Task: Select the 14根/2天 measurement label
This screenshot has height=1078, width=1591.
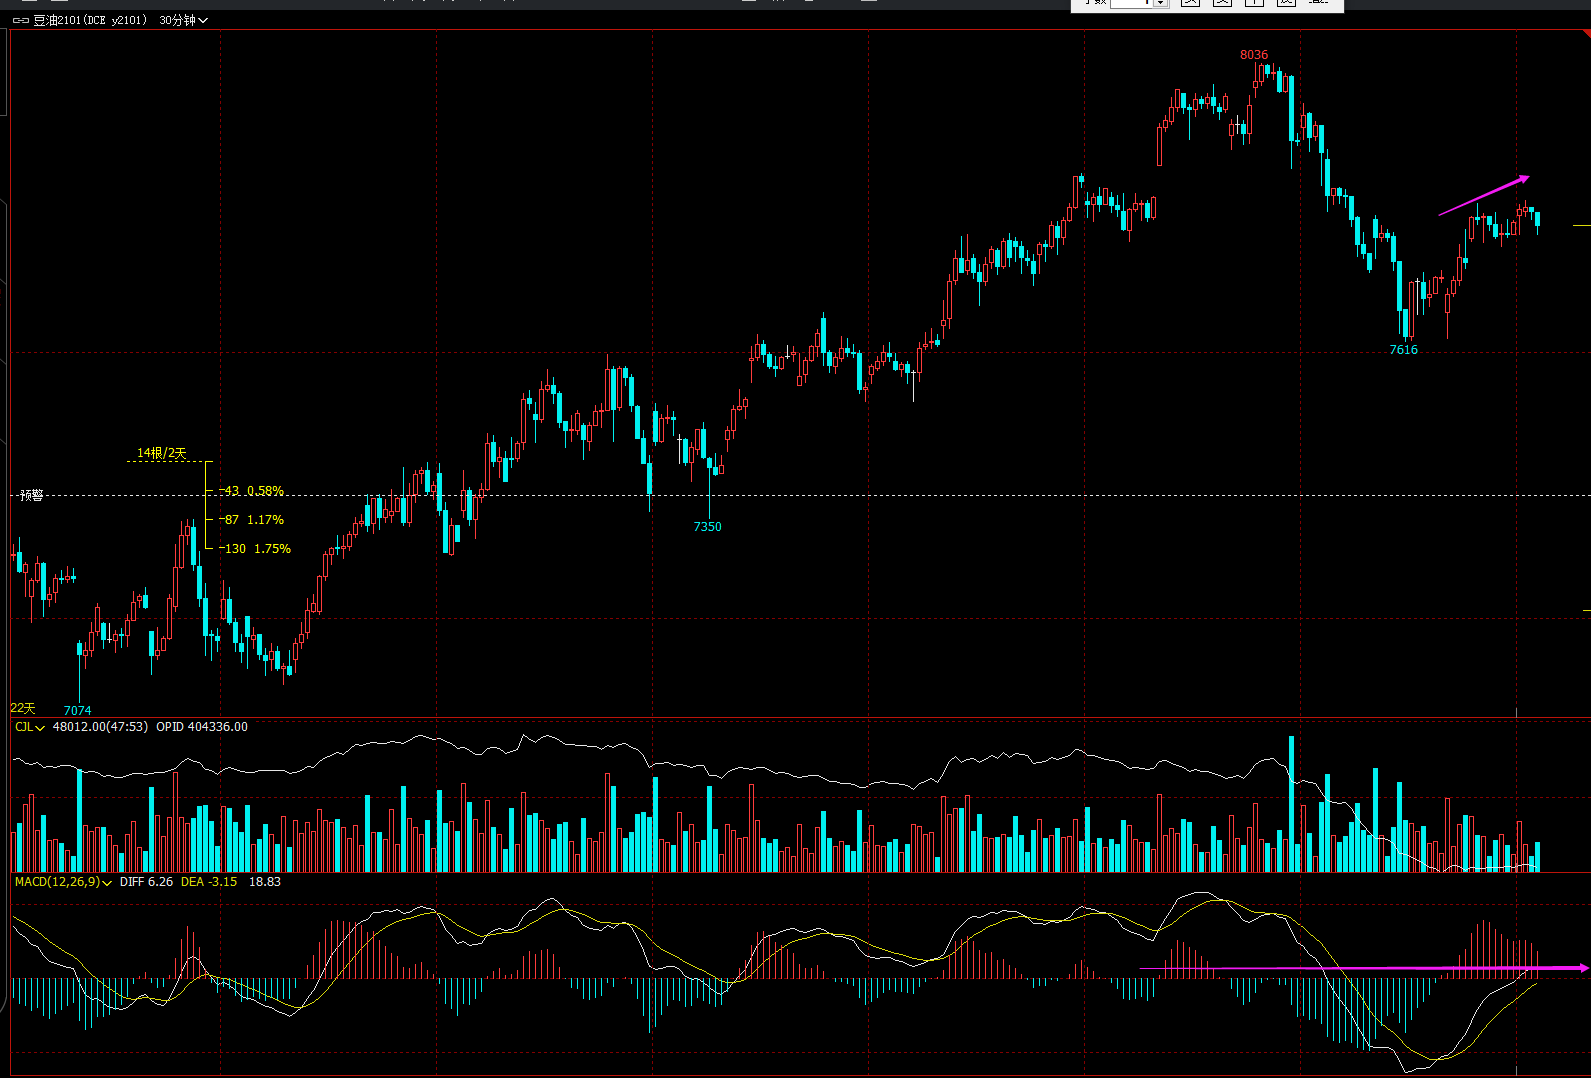Action: coord(162,453)
